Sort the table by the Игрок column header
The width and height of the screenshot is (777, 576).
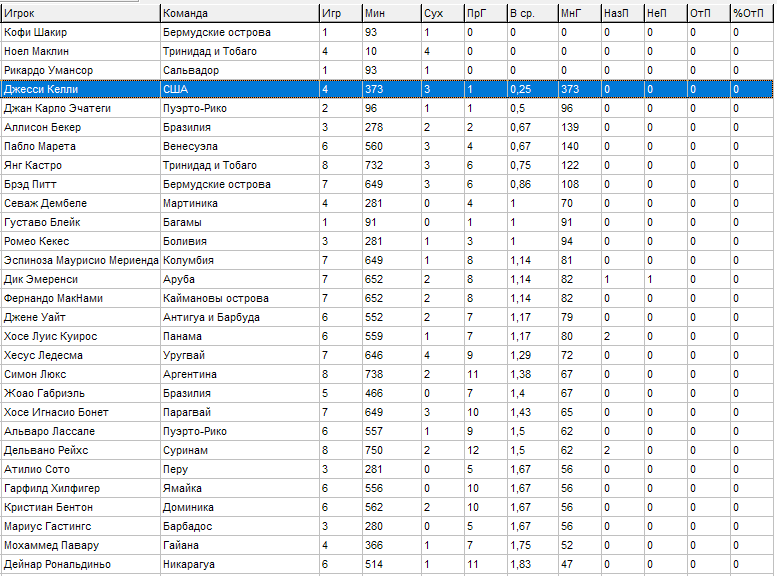pyautogui.click(x=80, y=13)
